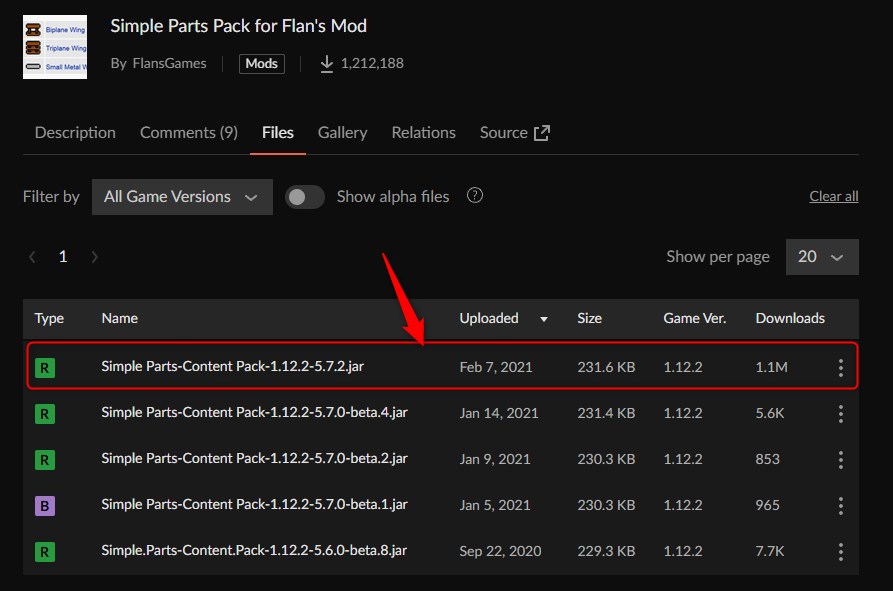Click the Name column header
Screen dimensions: 893x591
point(120,318)
